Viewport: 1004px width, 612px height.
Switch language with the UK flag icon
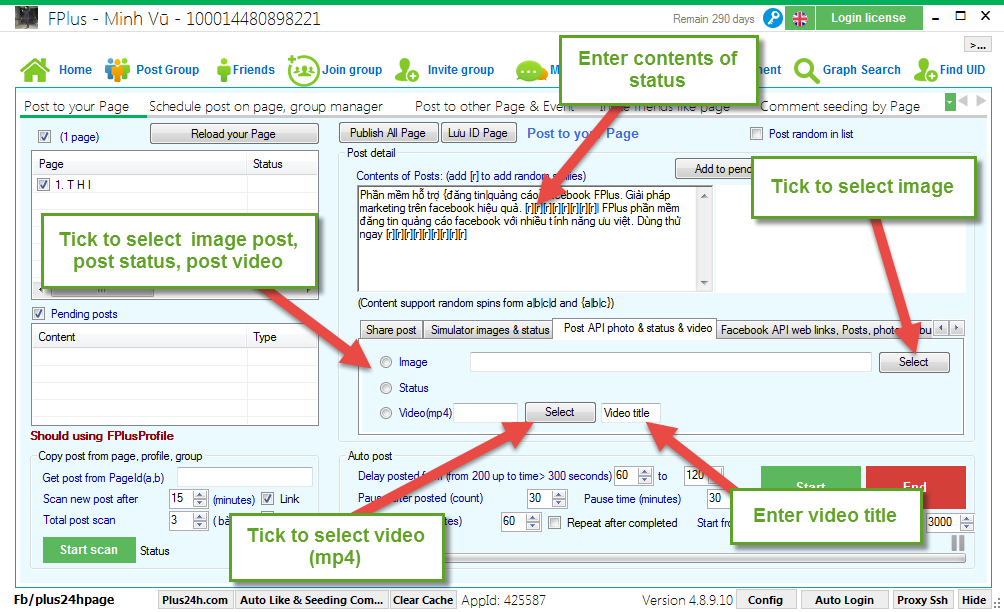click(x=800, y=19)
